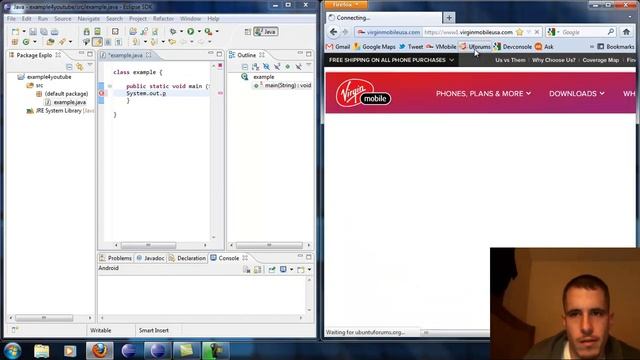640x360 pixels.
Task: Collapse all in the Outline view
Action: click(x=244, y=67)
